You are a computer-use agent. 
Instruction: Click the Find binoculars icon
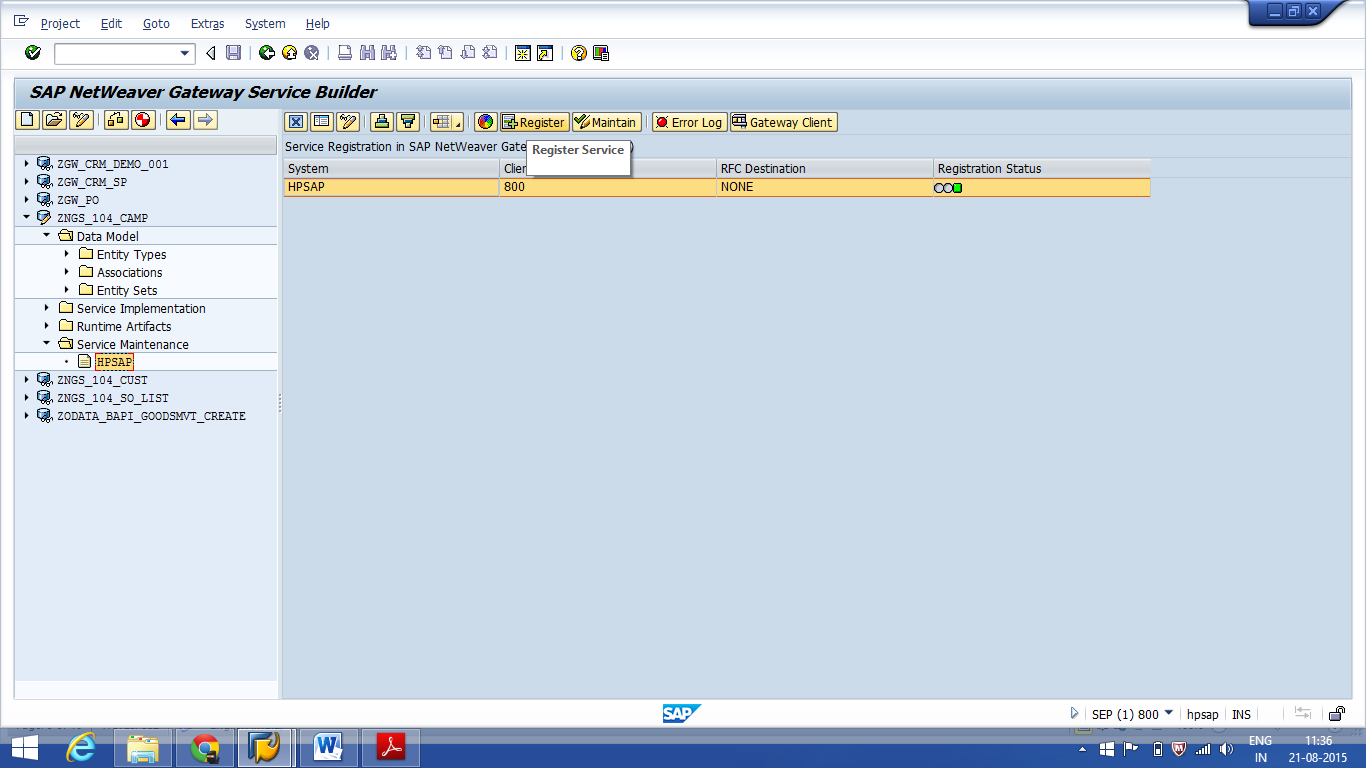367,53
